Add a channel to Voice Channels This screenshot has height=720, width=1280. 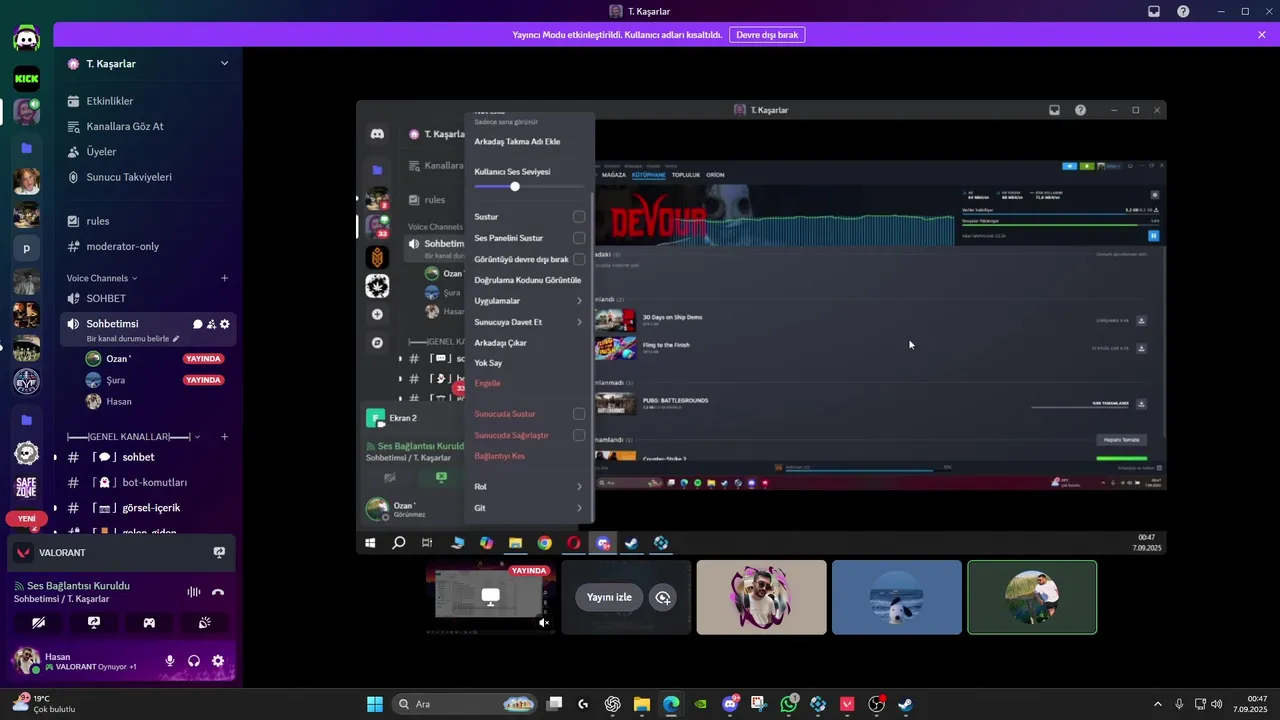[x=224, y=278]
